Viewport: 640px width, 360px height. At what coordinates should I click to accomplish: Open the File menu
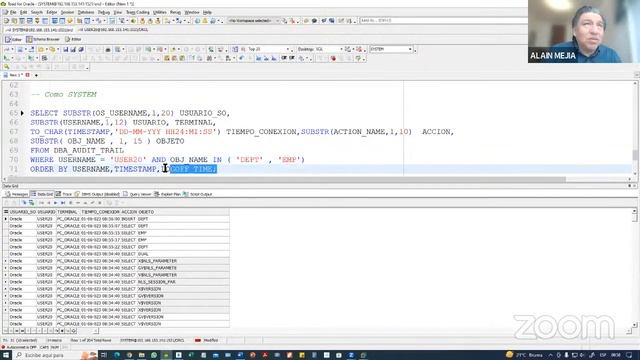12,13
